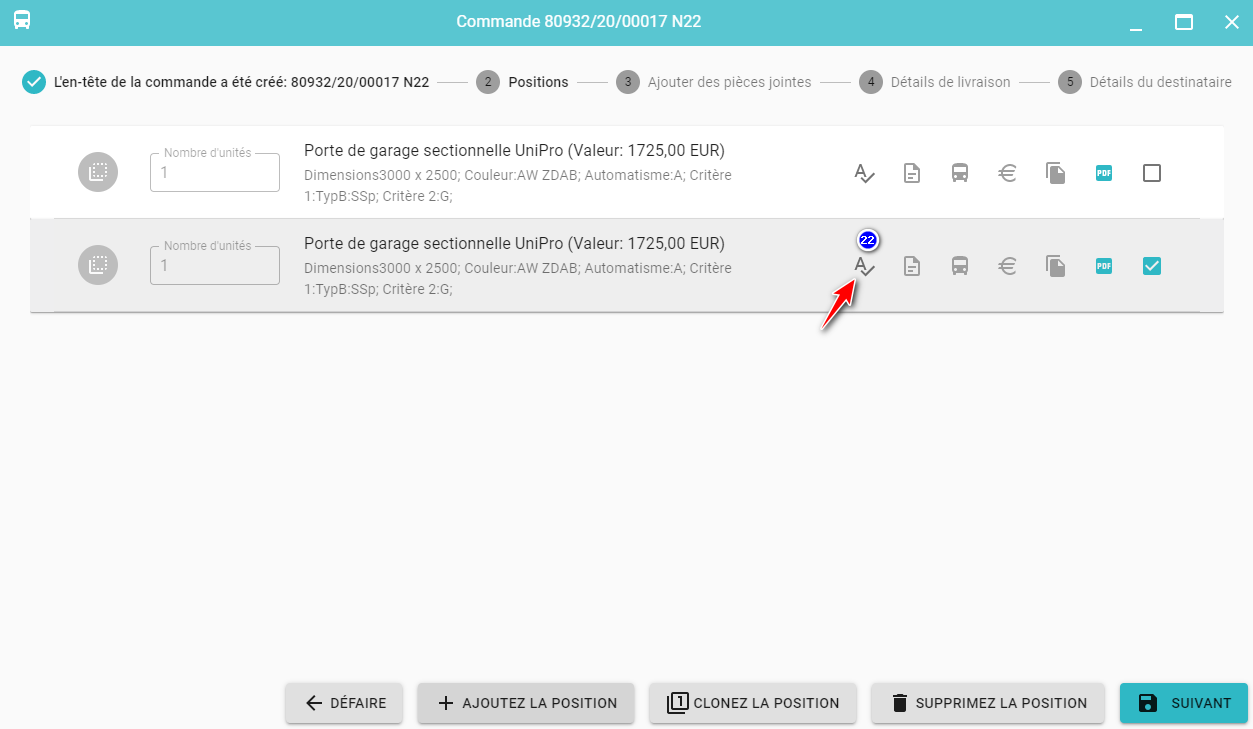This screenshot has height=729, width=1253.
Task: Click the bus transport icon in first row
Action: 960,173
